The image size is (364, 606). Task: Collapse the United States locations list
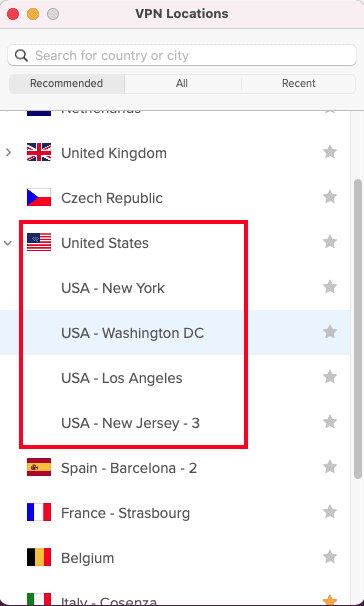click(8, 243)
